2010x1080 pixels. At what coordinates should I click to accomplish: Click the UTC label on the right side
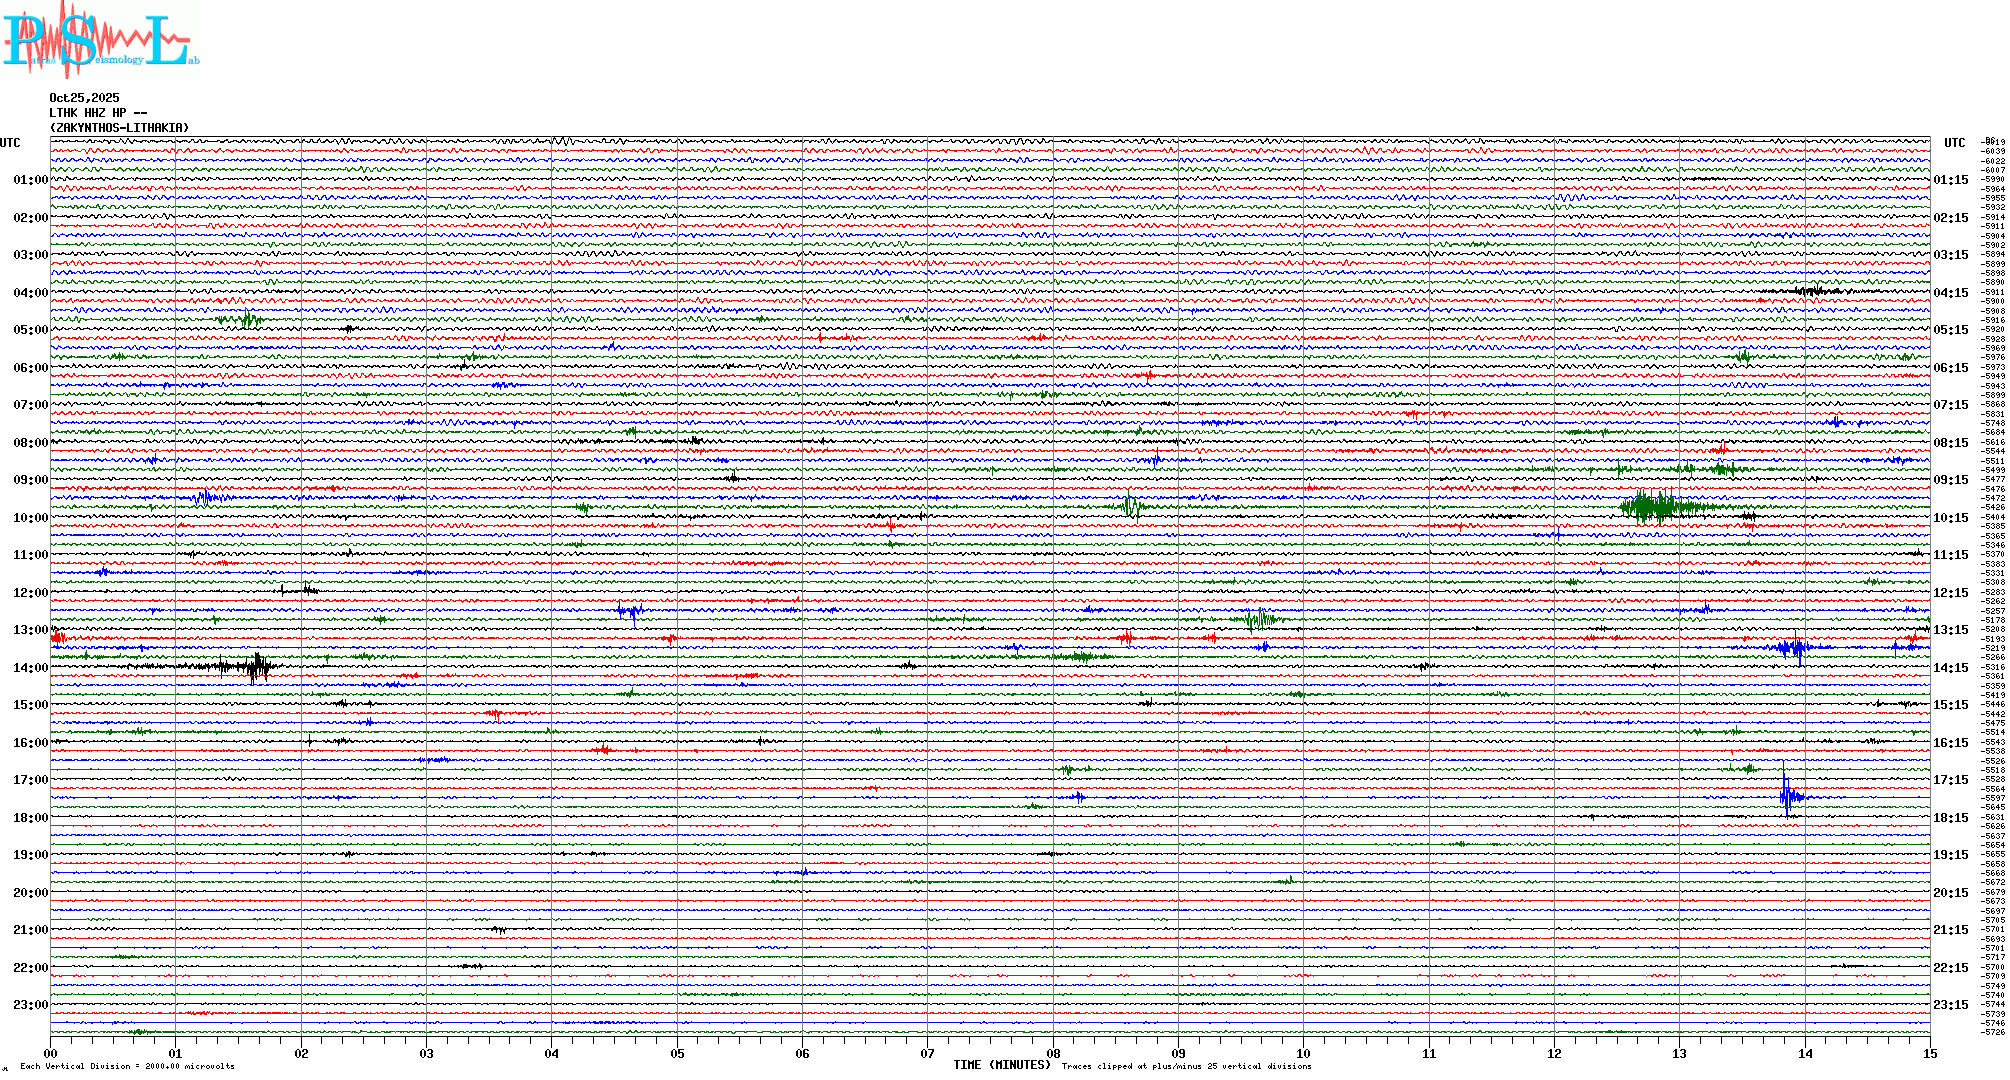(x=1954, y=143)
